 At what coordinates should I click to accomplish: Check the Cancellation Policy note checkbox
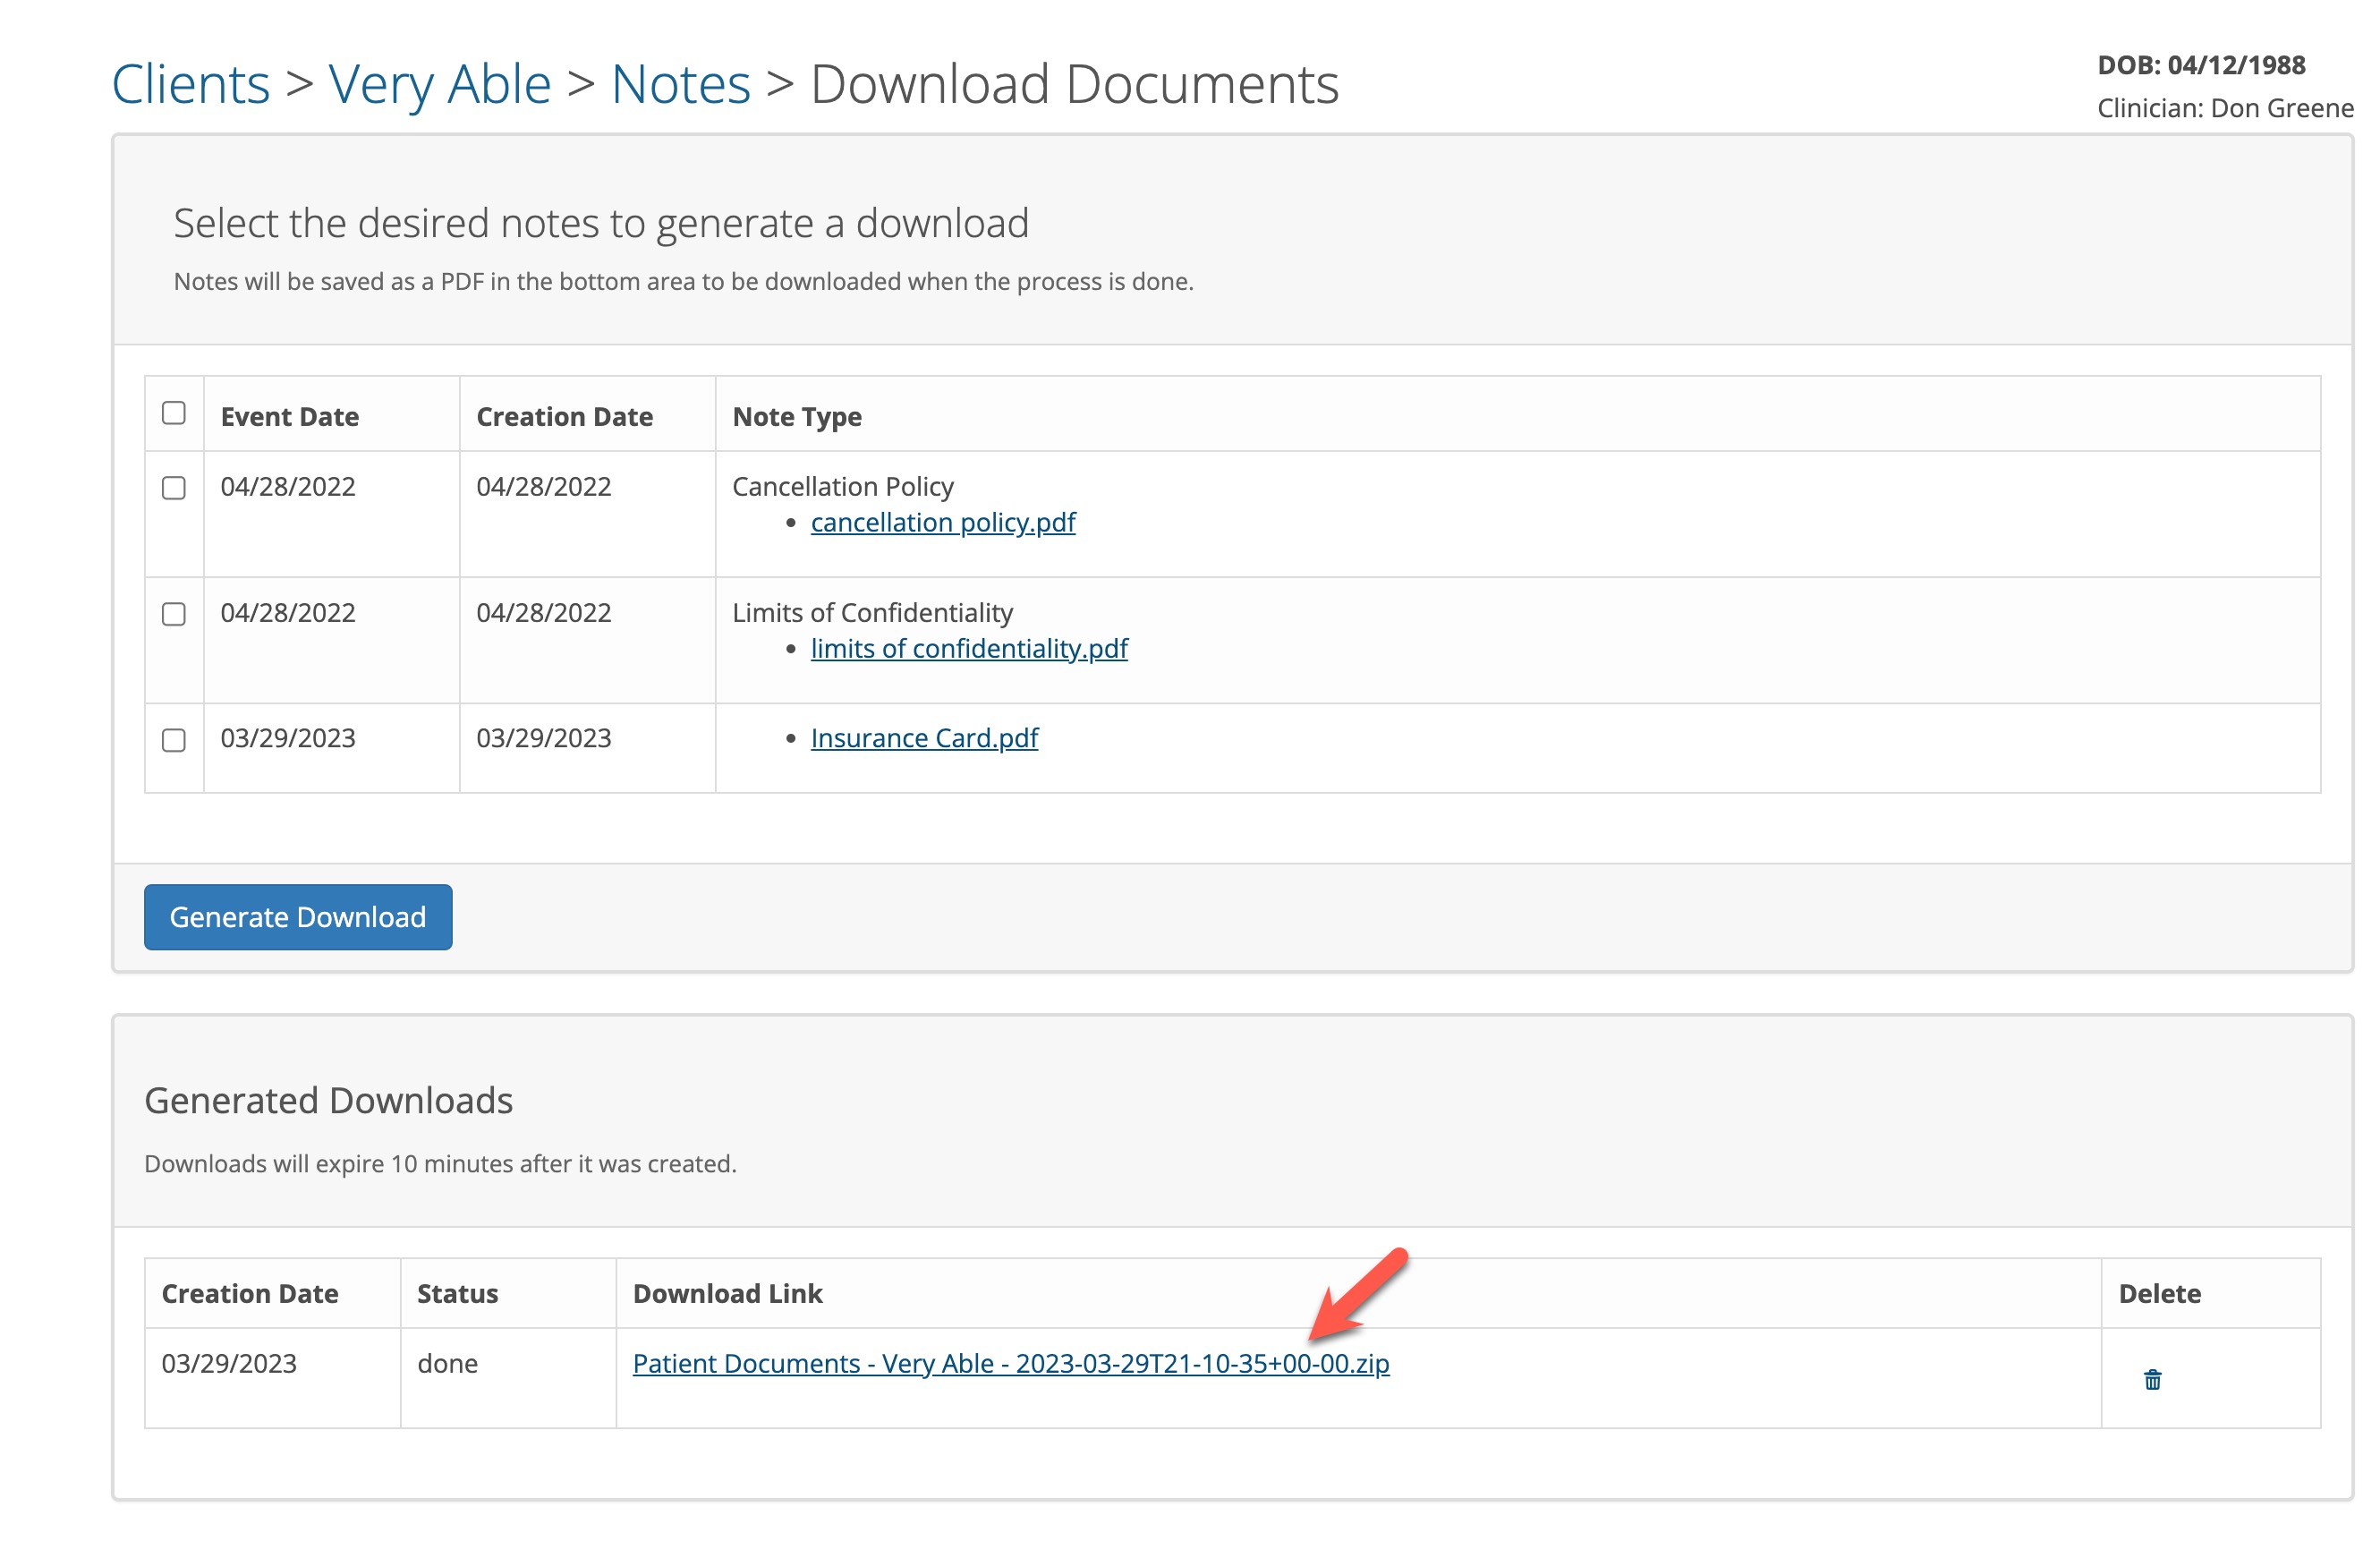[173, 489]
